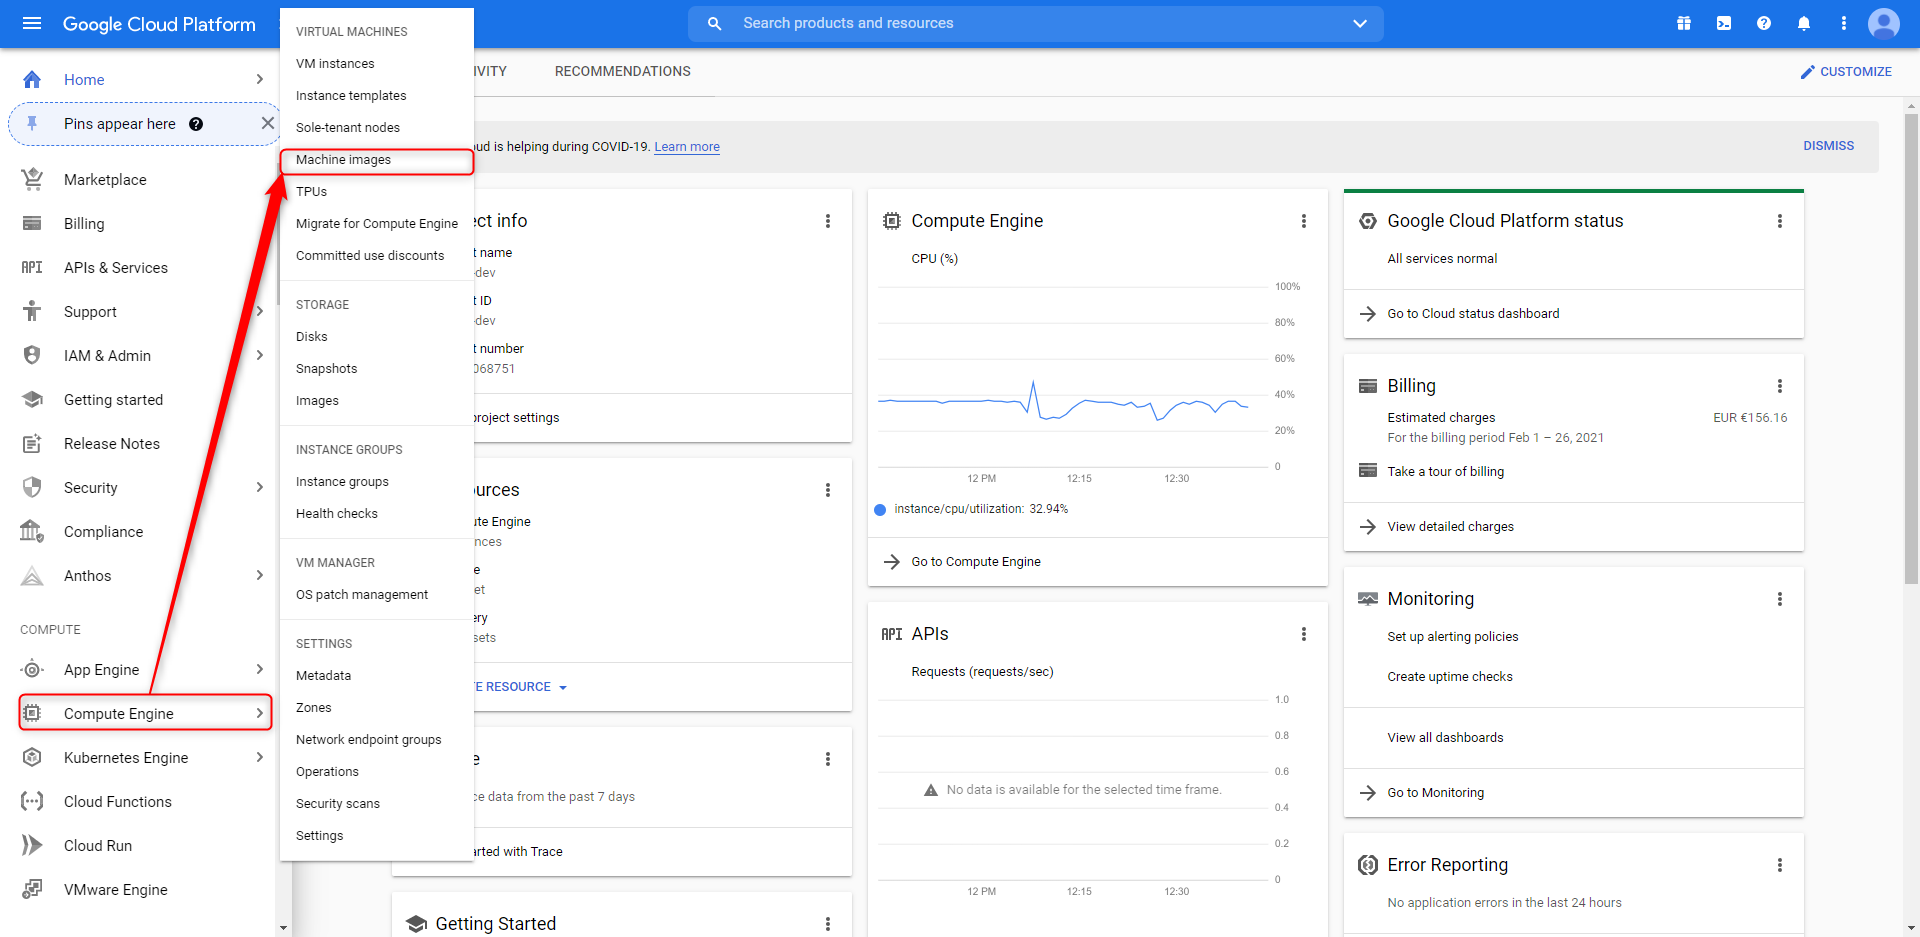Image resolution: width=1920 pixels, height=937 pixels.
Task: Open the help question mark icon
Action: 1764,23
